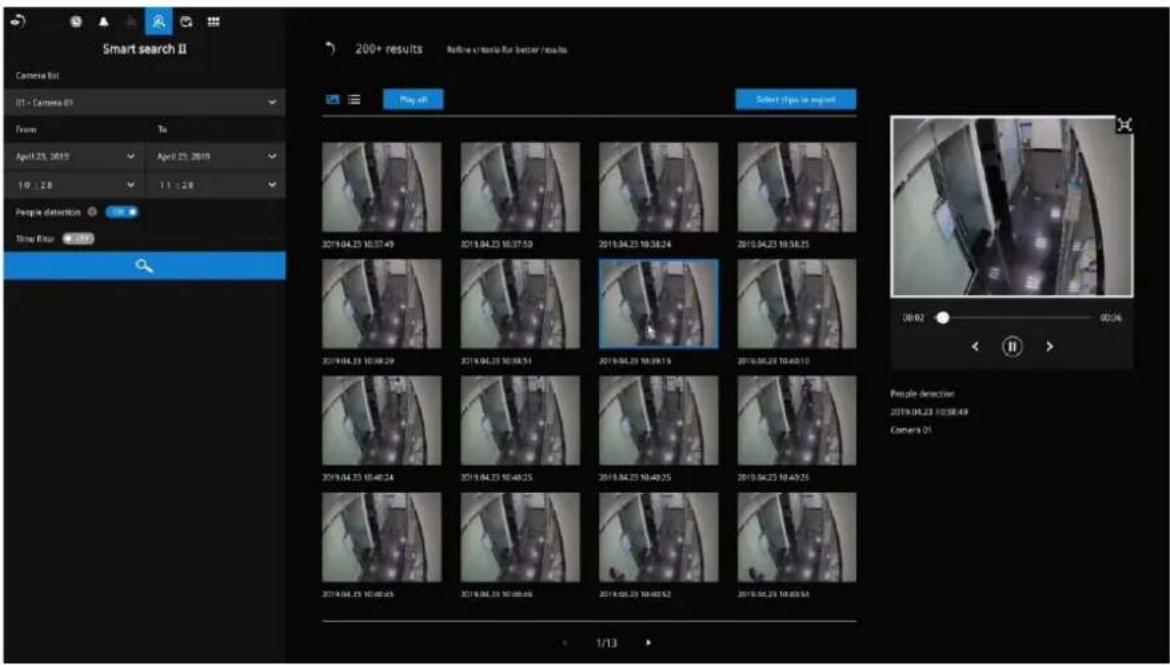Go to next results page arrow

pyautogui.click(x=648, y=643)
